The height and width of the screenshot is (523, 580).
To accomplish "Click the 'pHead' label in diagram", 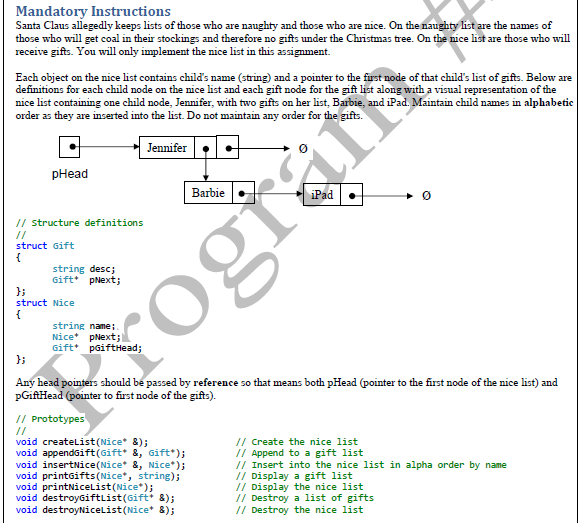I will tap(70, 173).
